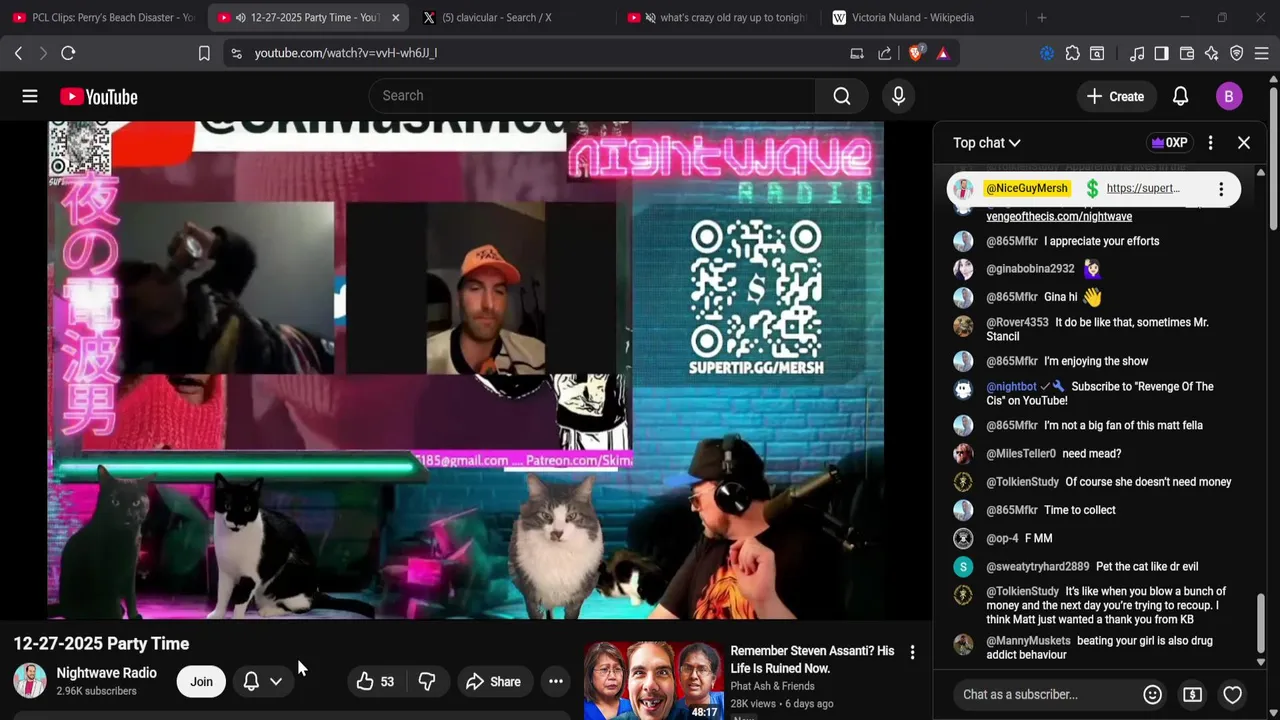Click the install app icon in address bar

point(857,53)
